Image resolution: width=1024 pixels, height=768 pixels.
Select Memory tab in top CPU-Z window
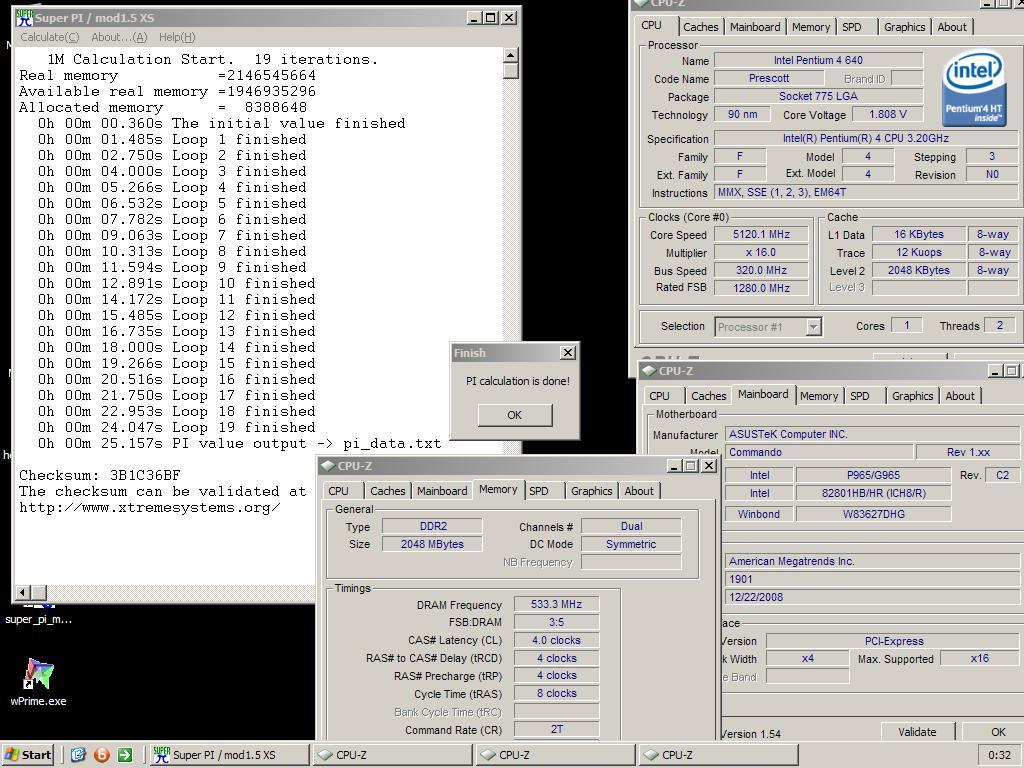coord(810,27)
